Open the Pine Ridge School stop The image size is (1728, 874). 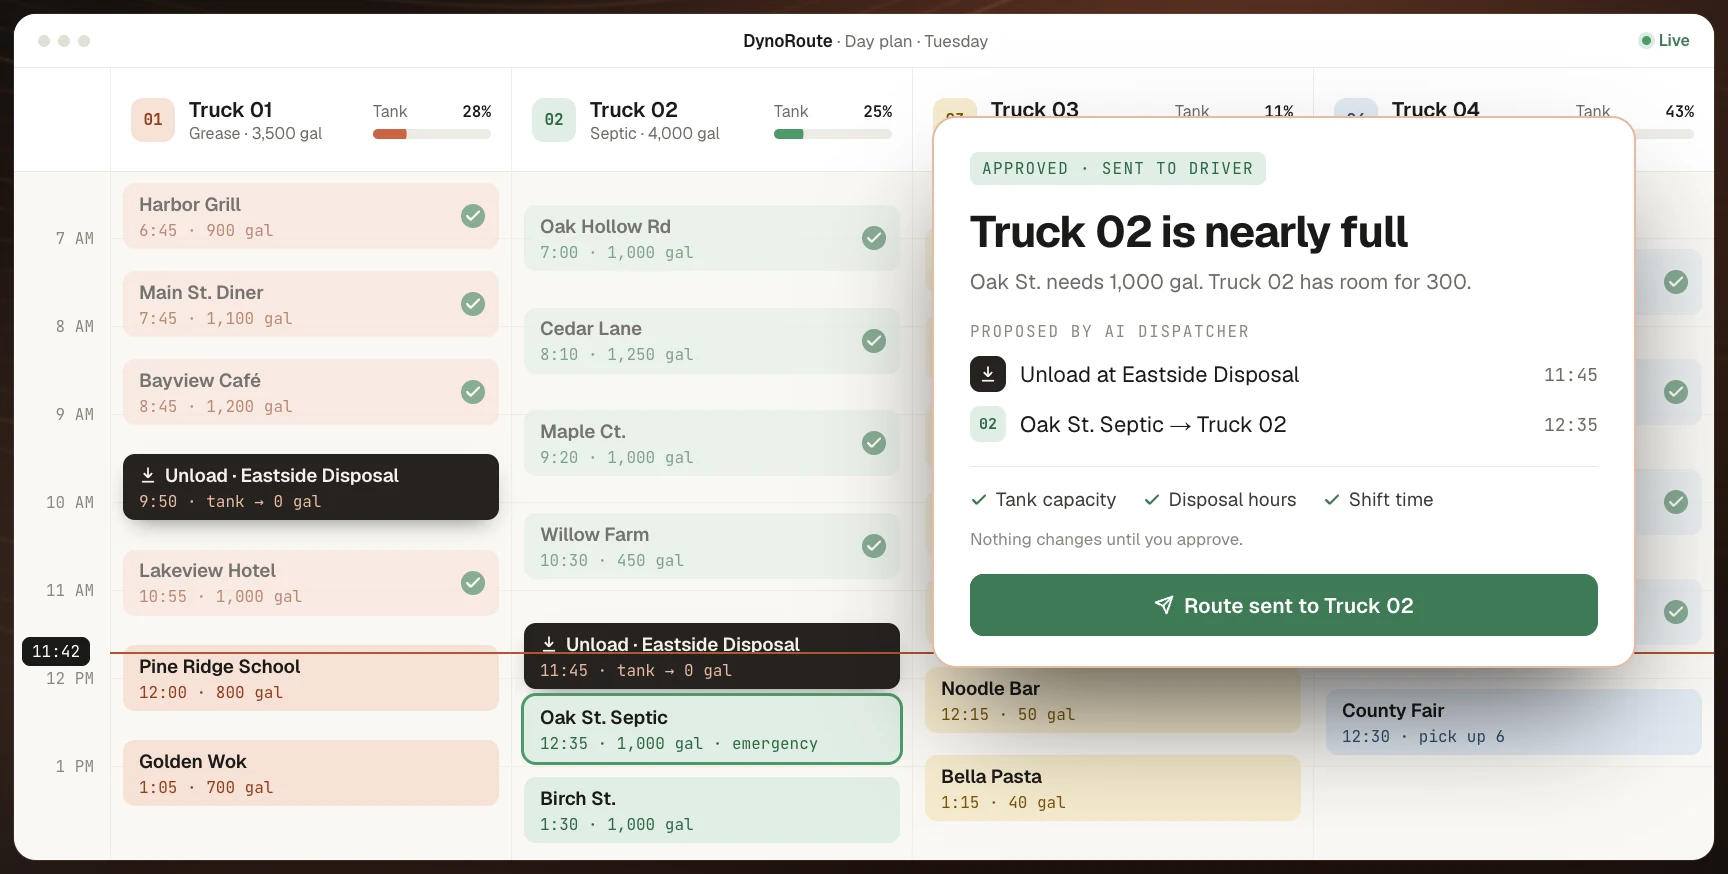click(311, 679)
